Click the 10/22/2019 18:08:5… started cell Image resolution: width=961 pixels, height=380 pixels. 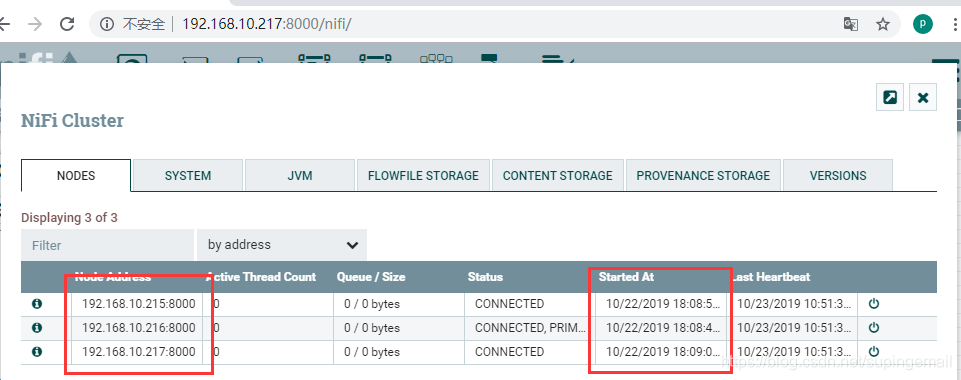tap(662, 304)
